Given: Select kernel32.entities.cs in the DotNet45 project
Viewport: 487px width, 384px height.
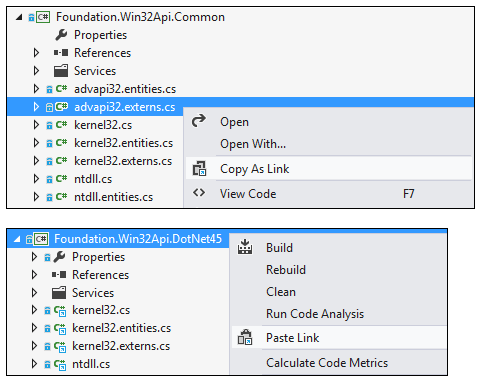Looking at the screenshot, I should pos(121,328).
